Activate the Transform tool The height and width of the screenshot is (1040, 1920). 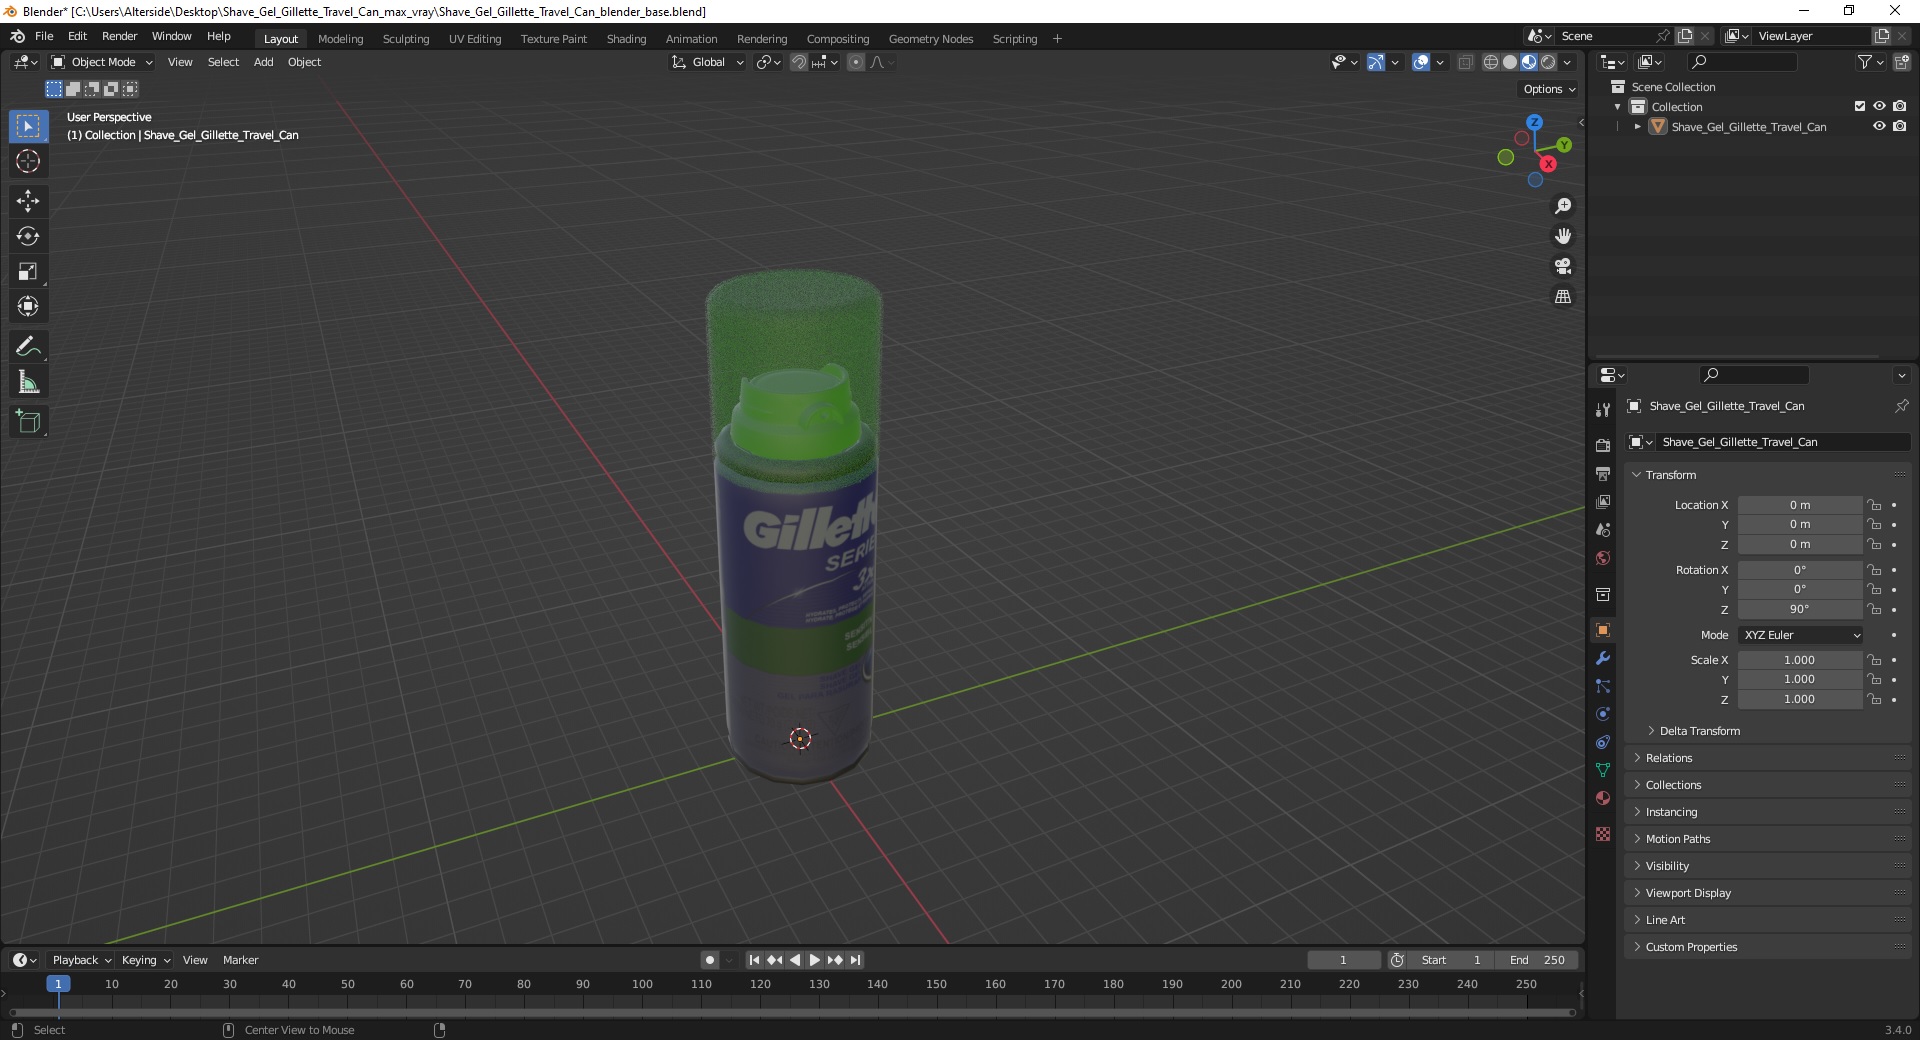coord(28,306)
